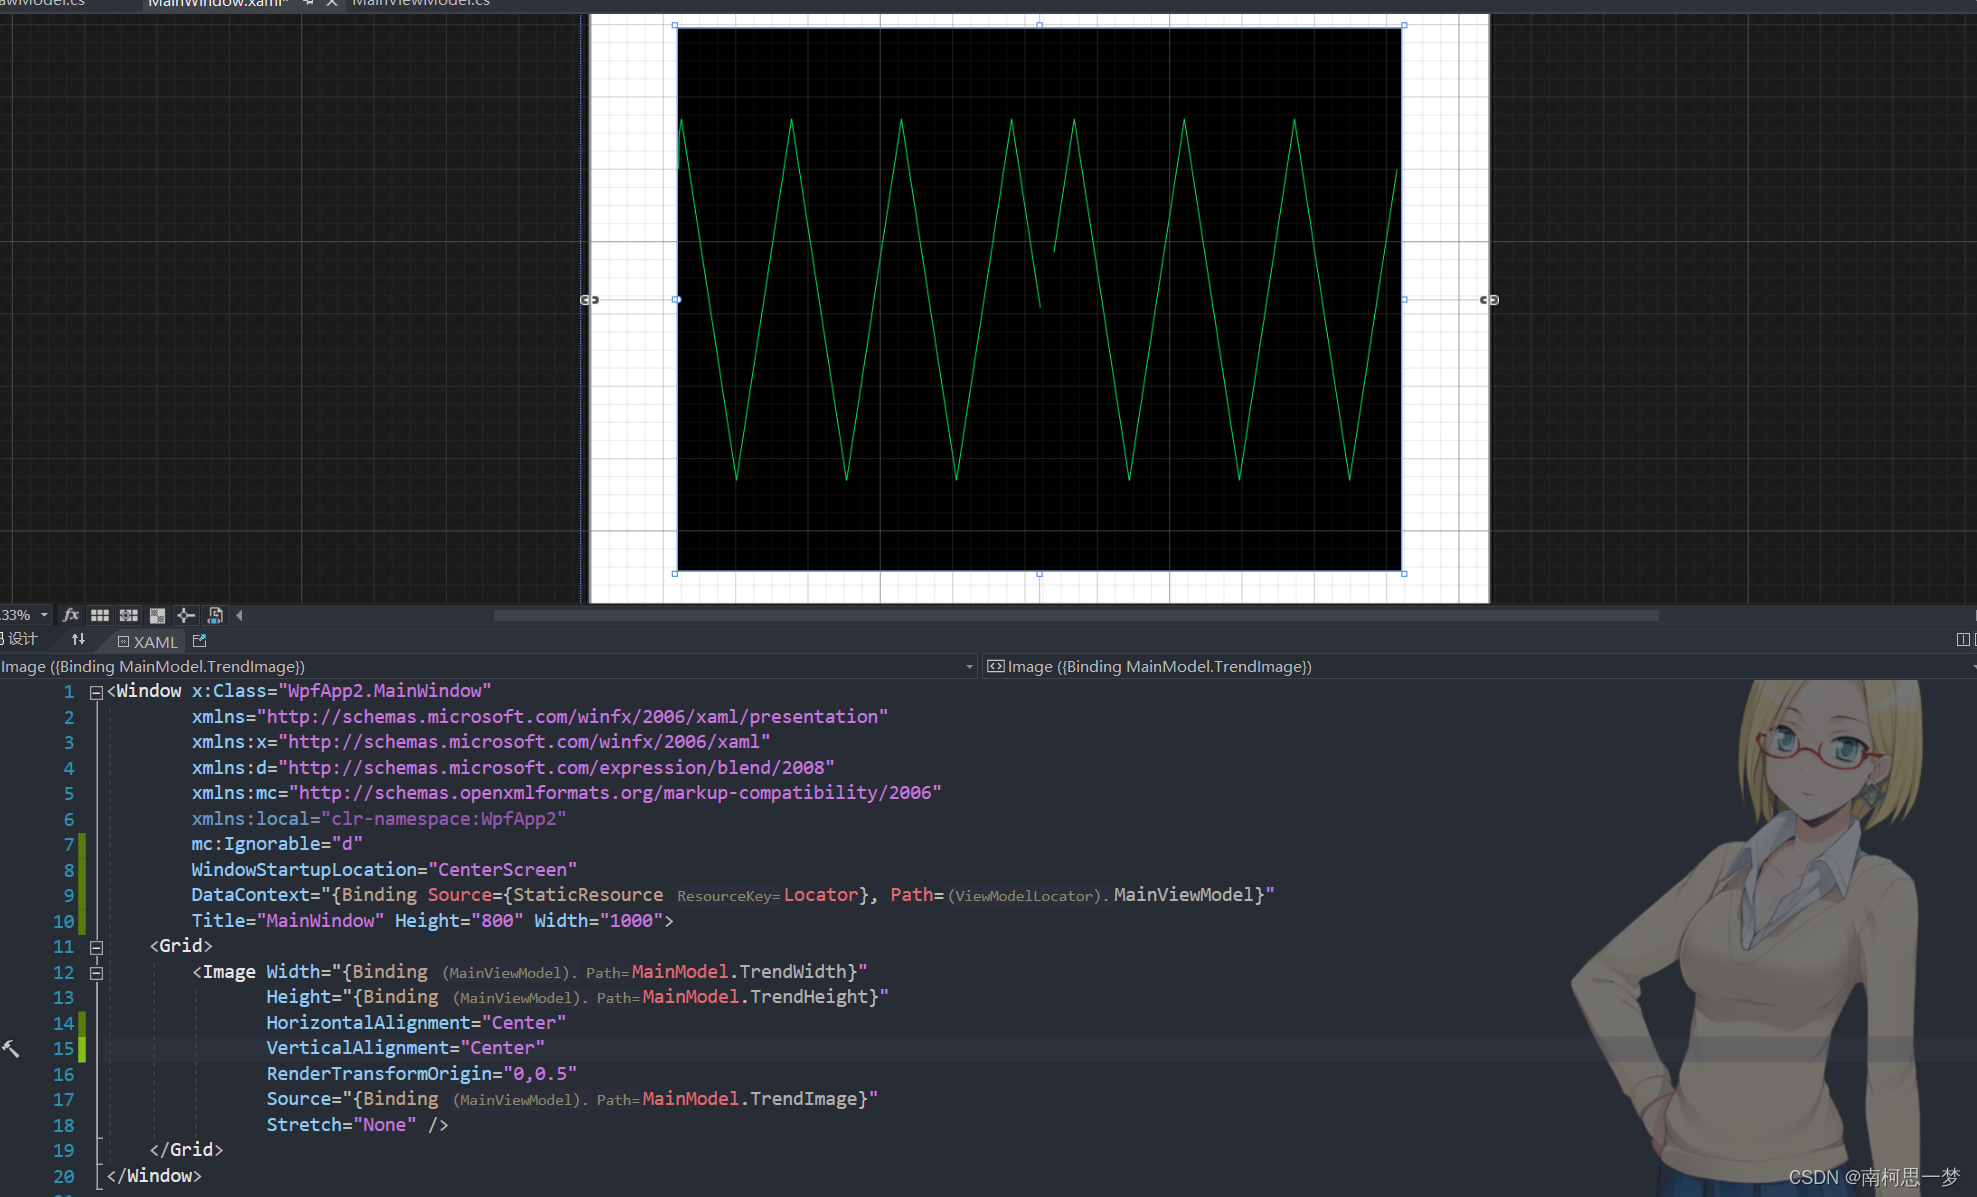Collapse the Grid element at line 11

click(96, 946)
